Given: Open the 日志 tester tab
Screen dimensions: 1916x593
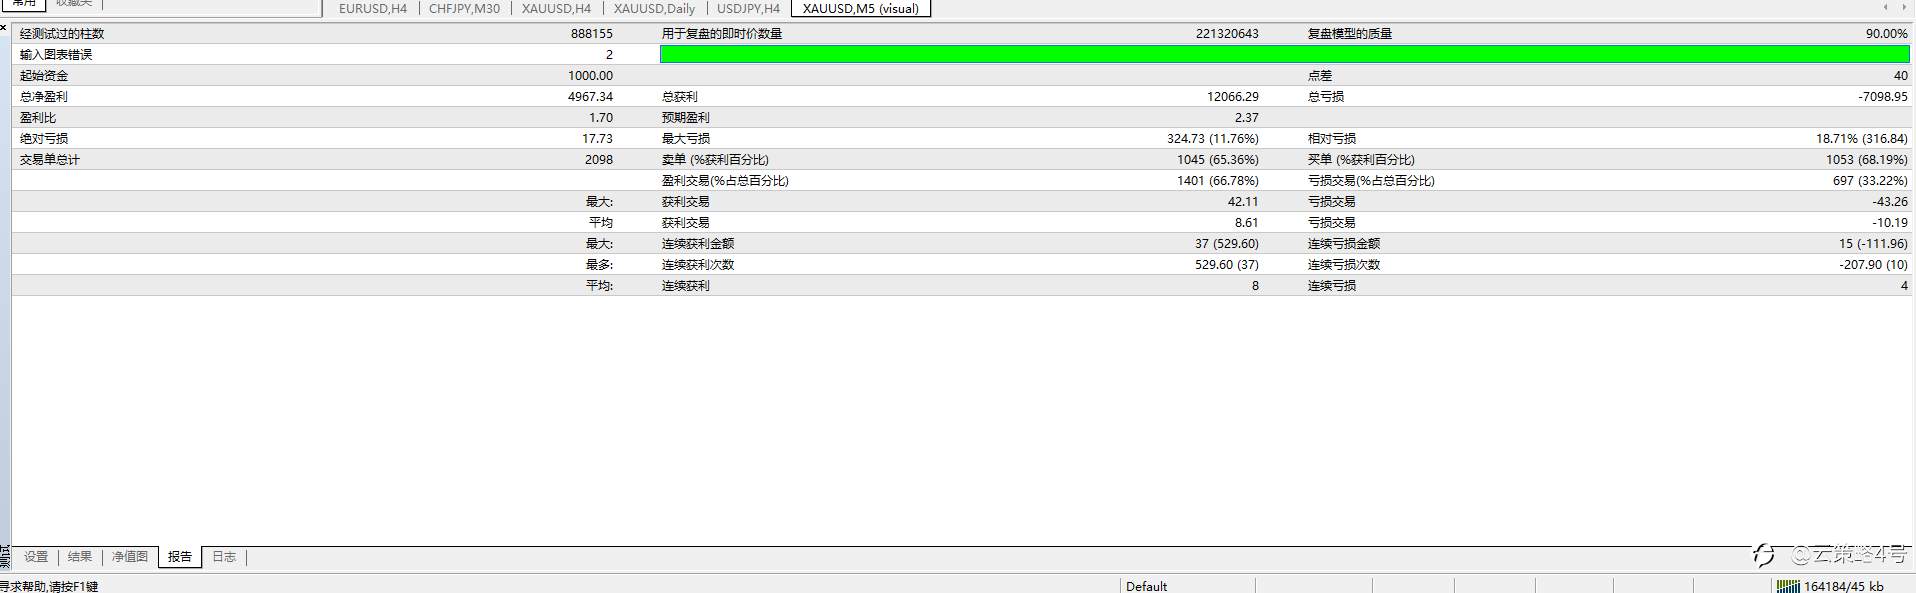Looking at the screenshot, I should [x=224, y=557].
